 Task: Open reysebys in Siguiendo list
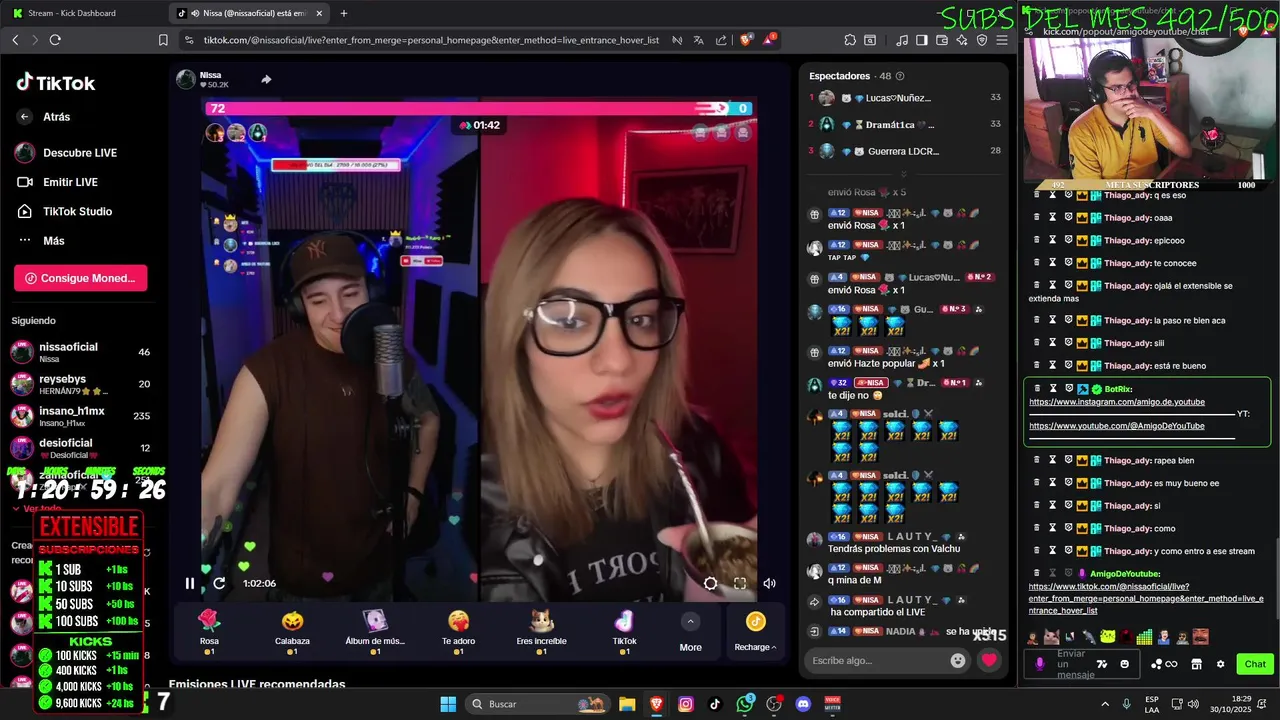80,384
